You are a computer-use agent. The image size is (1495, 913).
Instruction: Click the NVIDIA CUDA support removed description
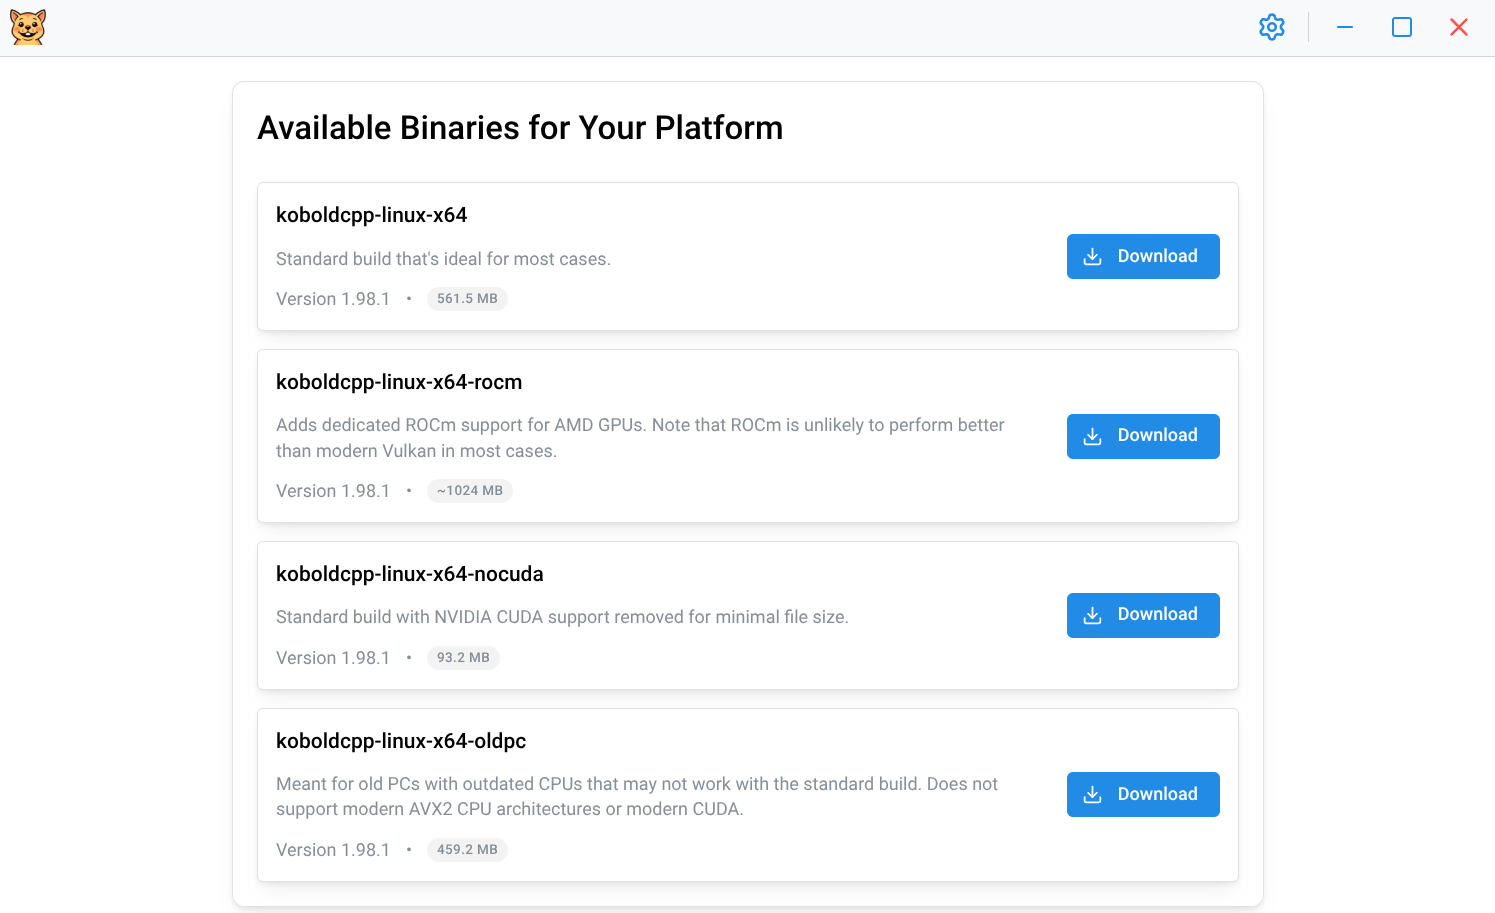click(x=562, y=617)
